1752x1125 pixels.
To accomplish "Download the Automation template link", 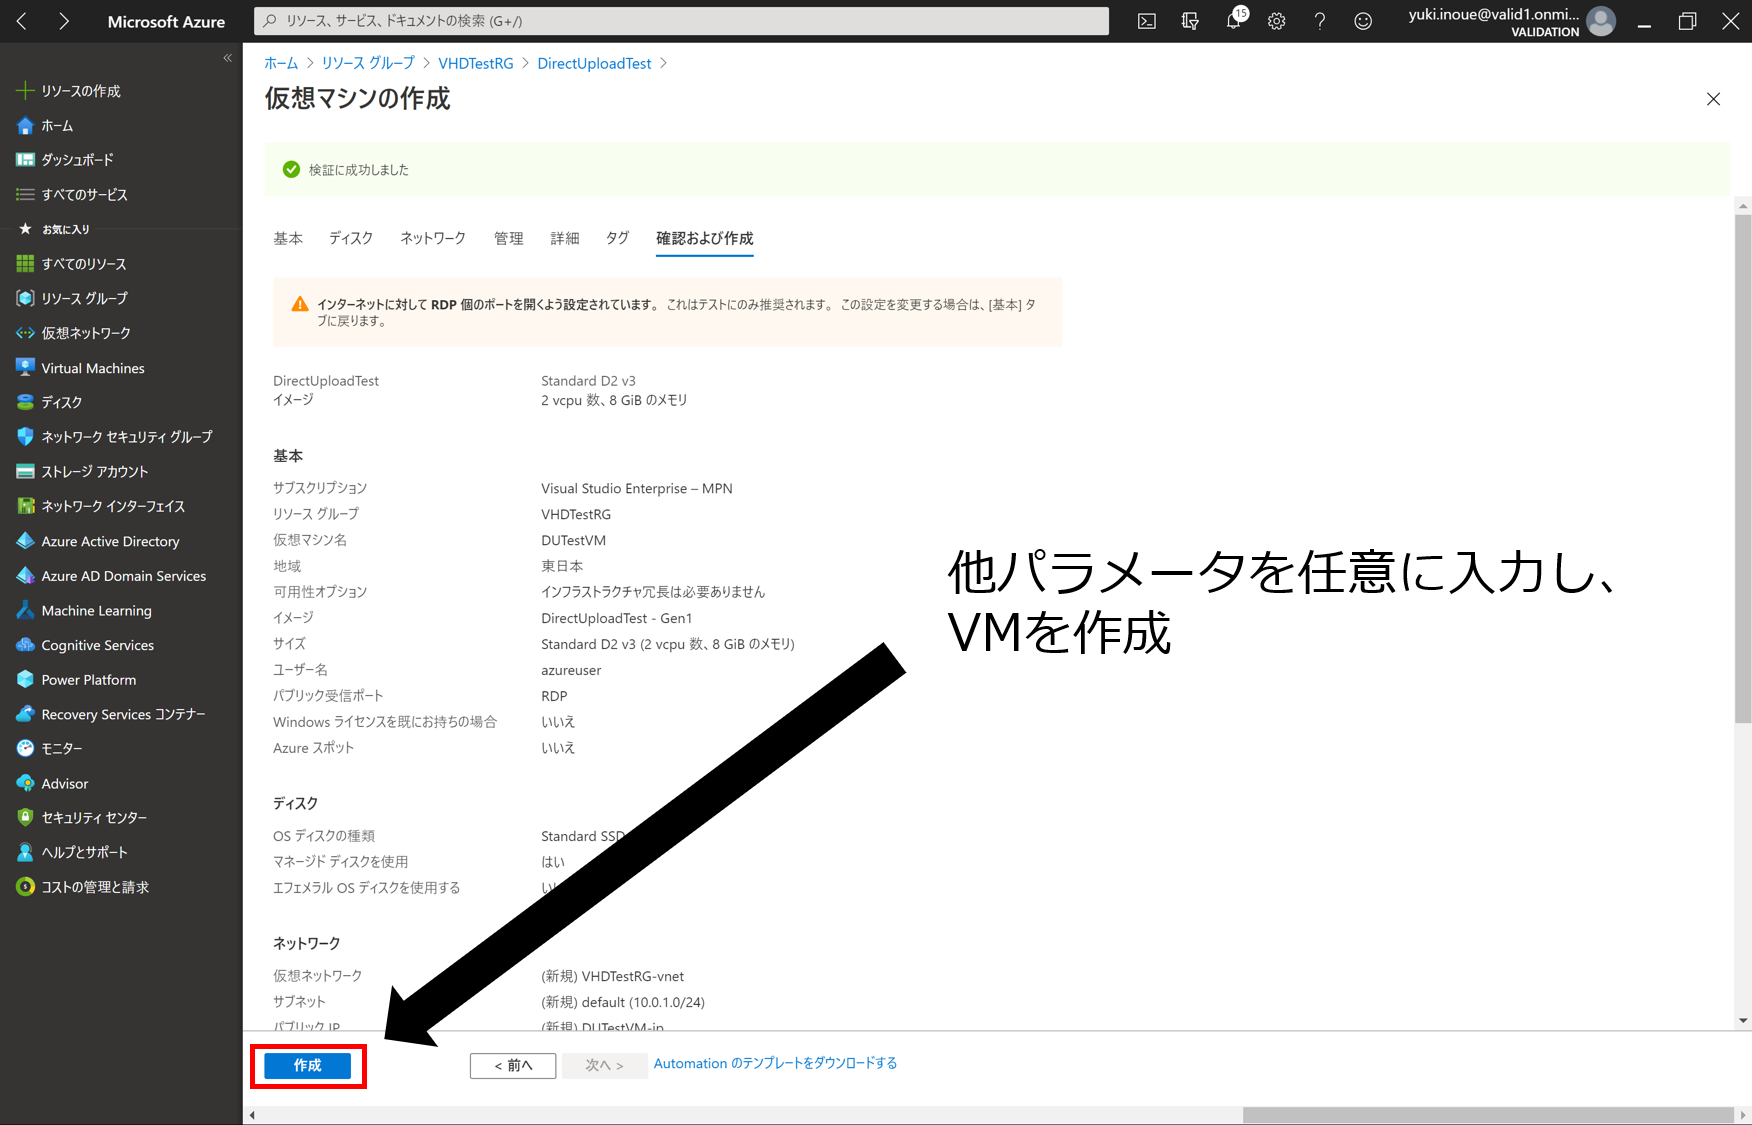I will pyautogui.click(x=775, y=1064).
